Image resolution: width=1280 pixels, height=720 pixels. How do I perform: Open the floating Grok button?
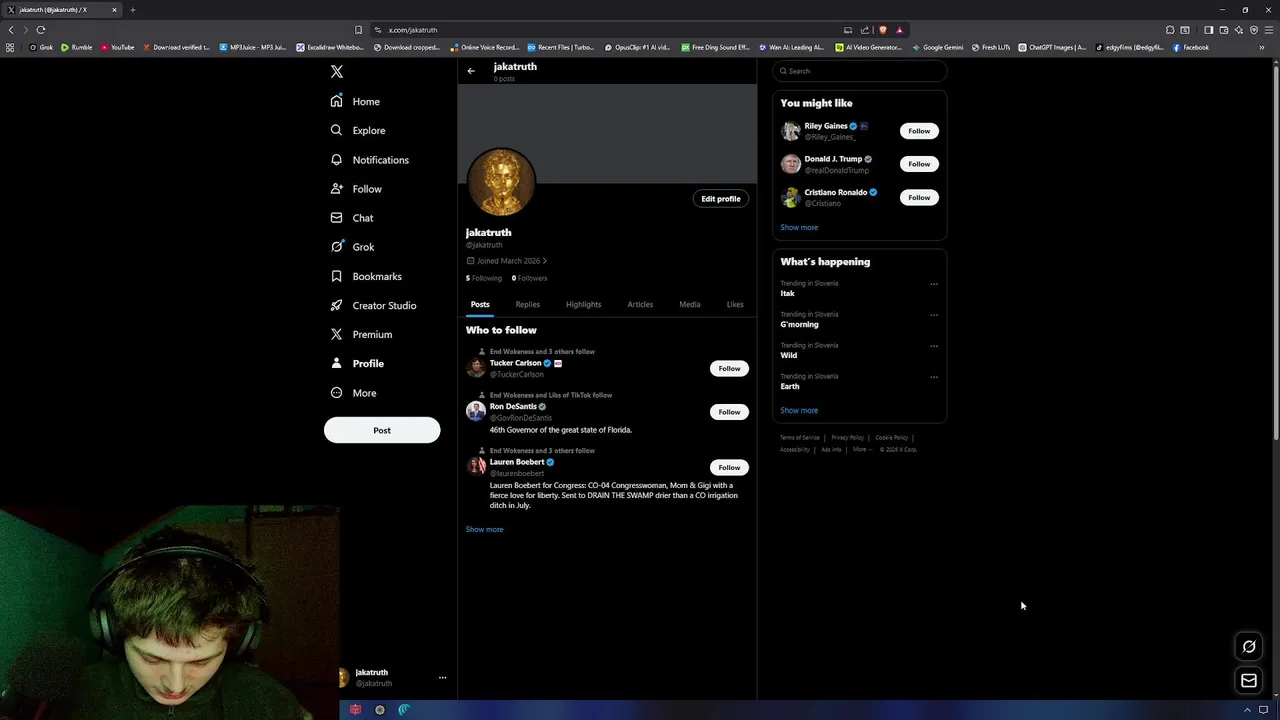(x=1249, y=647)
